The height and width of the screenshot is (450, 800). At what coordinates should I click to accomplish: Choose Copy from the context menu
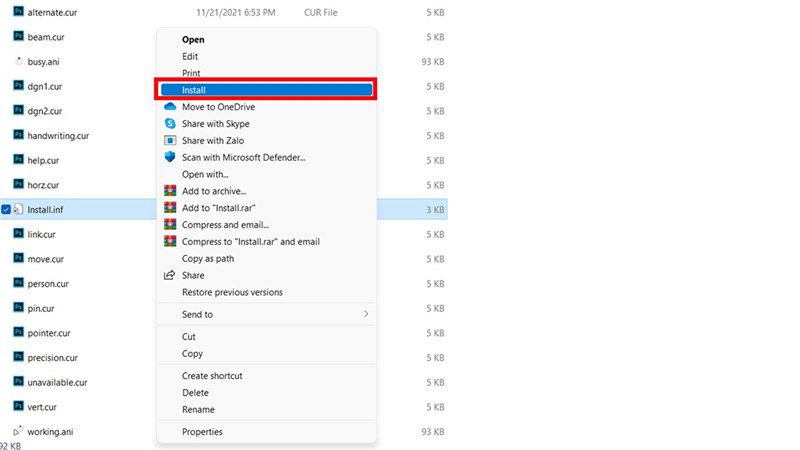point(192,353)
